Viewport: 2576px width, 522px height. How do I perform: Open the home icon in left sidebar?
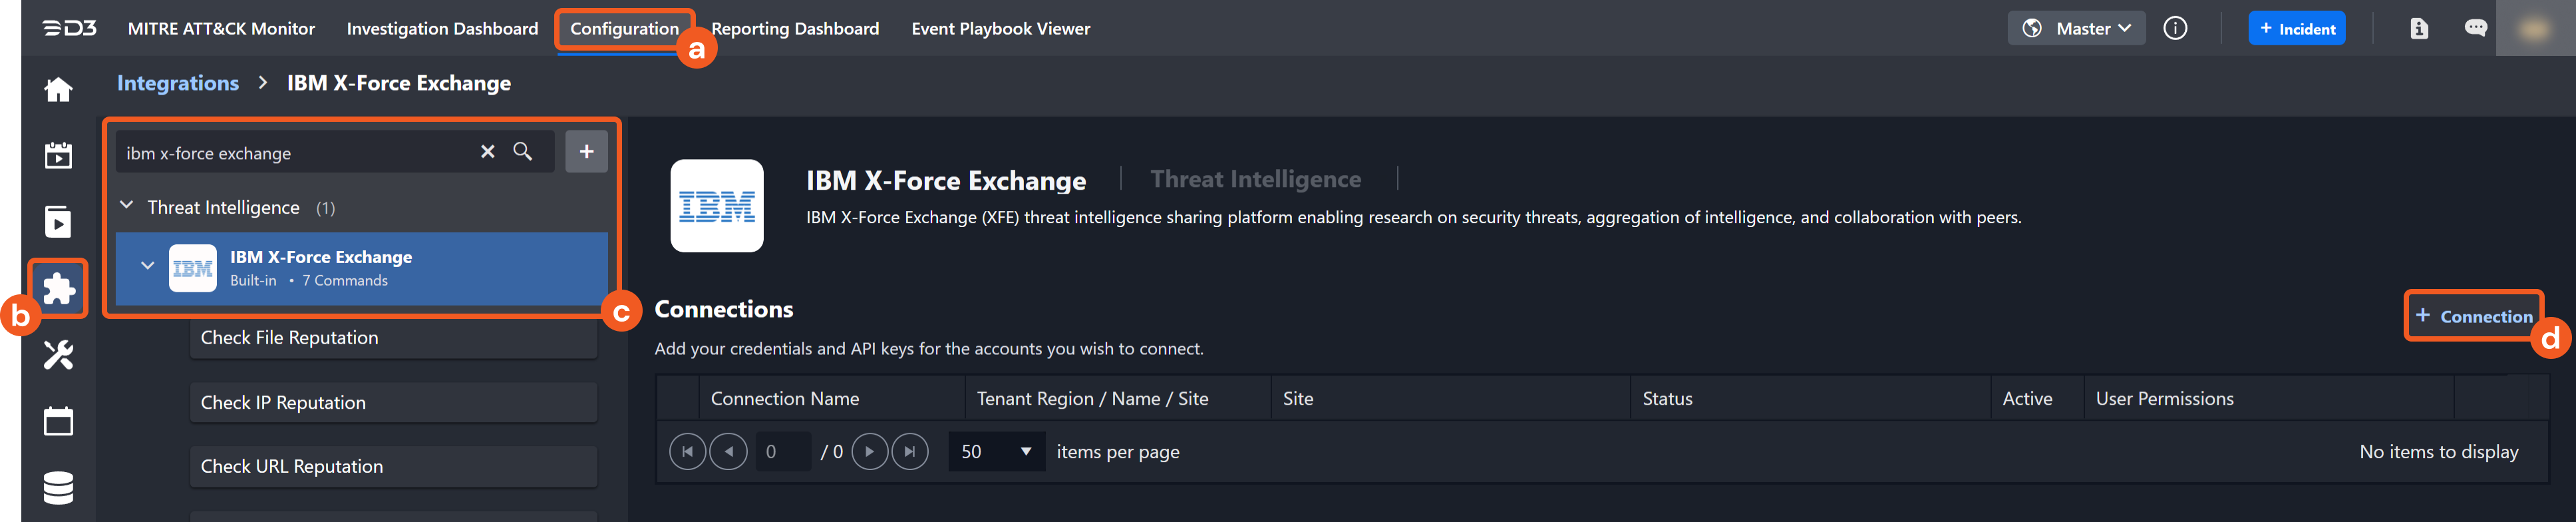[x=58, y=90]
